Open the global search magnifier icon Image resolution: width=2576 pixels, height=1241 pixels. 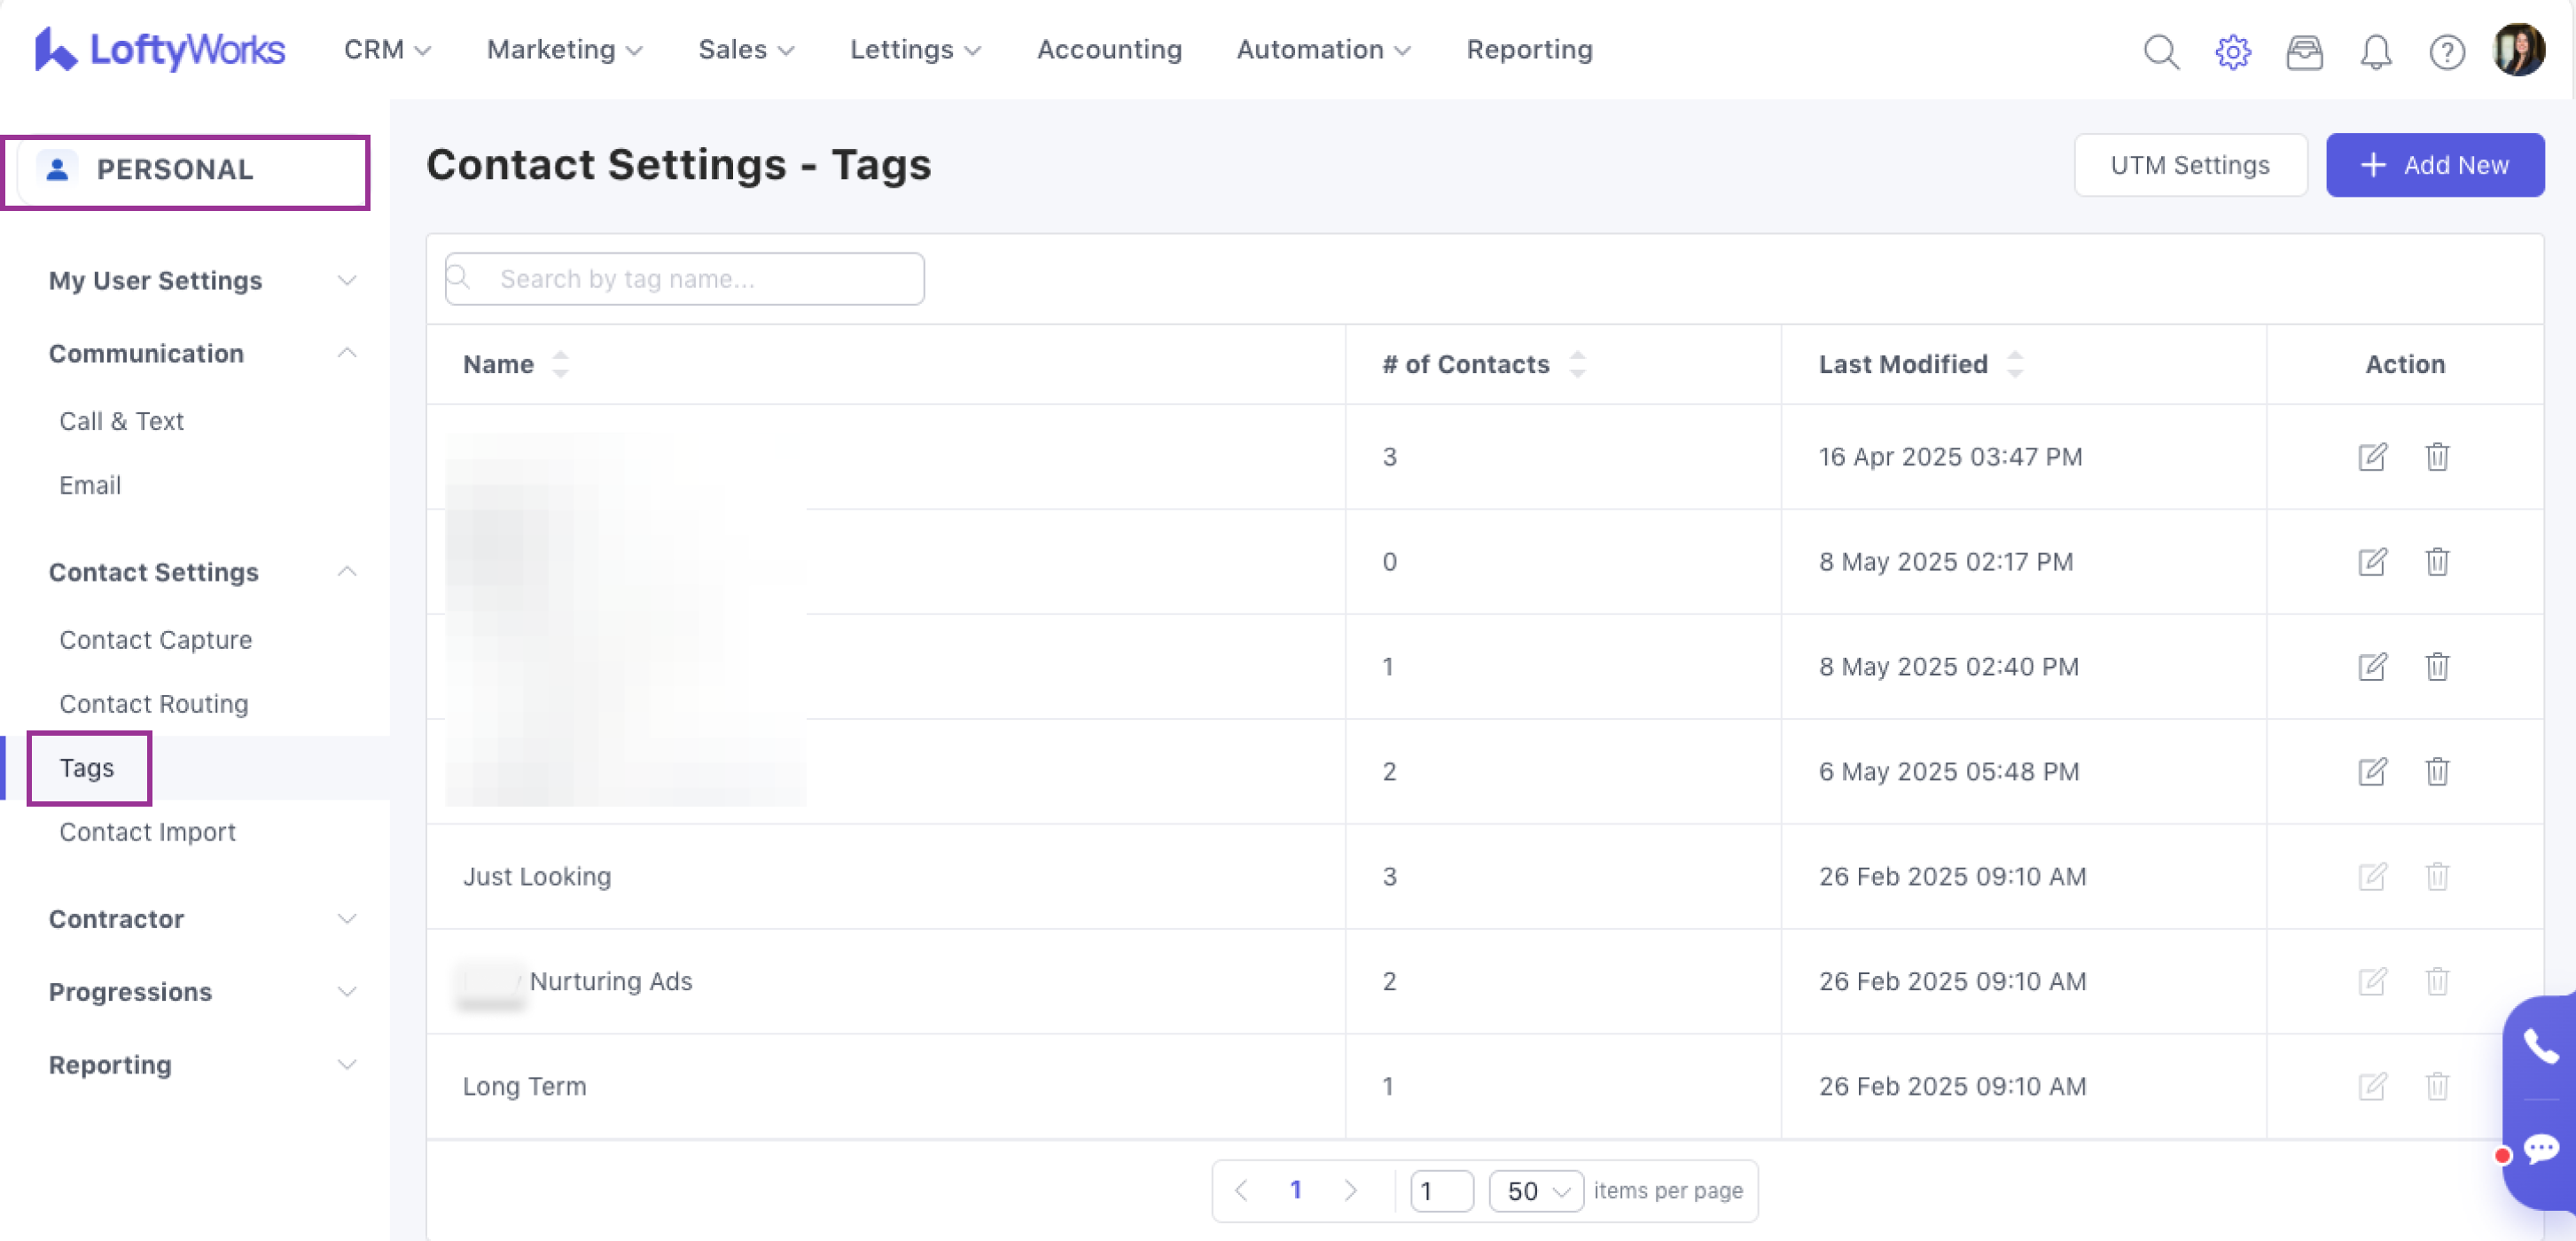point(2160,51)
